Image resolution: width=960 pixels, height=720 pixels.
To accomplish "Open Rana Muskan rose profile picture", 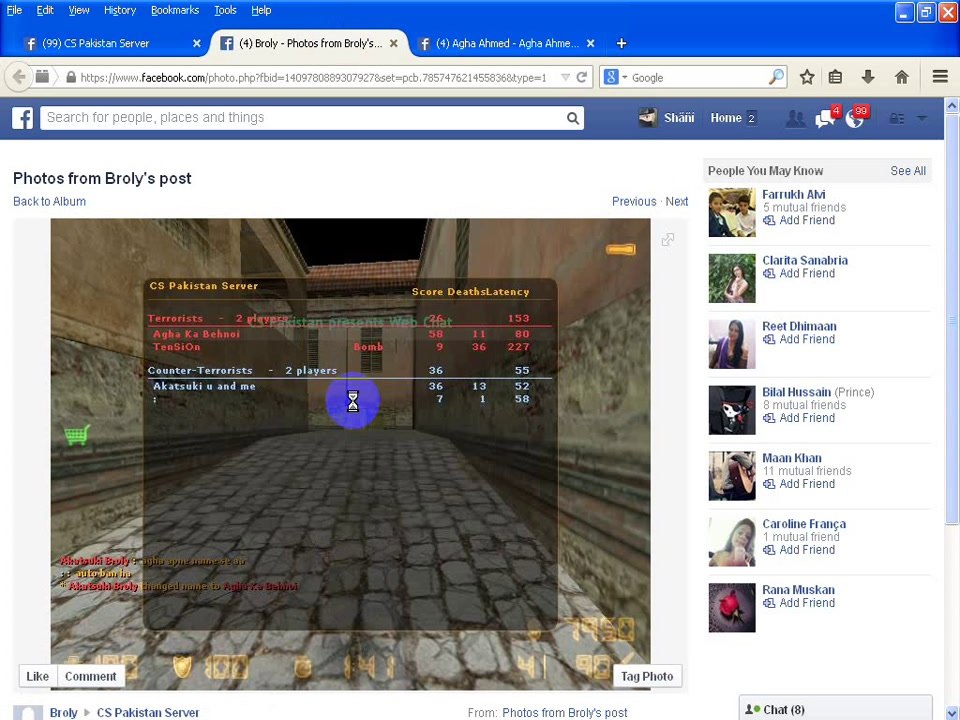I will click(732, 608).
